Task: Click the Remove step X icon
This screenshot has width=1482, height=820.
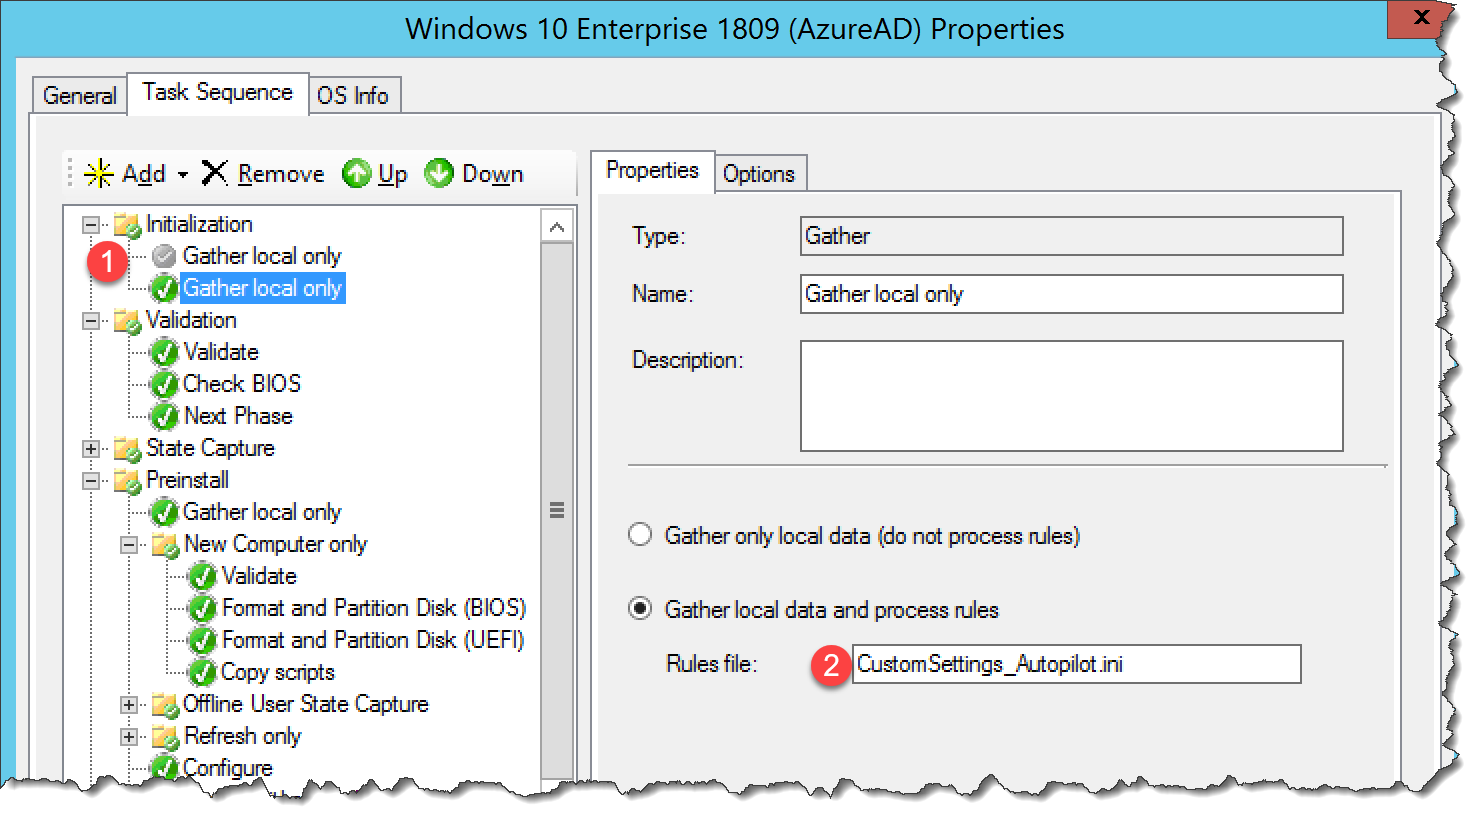Action: click(214, 172)
